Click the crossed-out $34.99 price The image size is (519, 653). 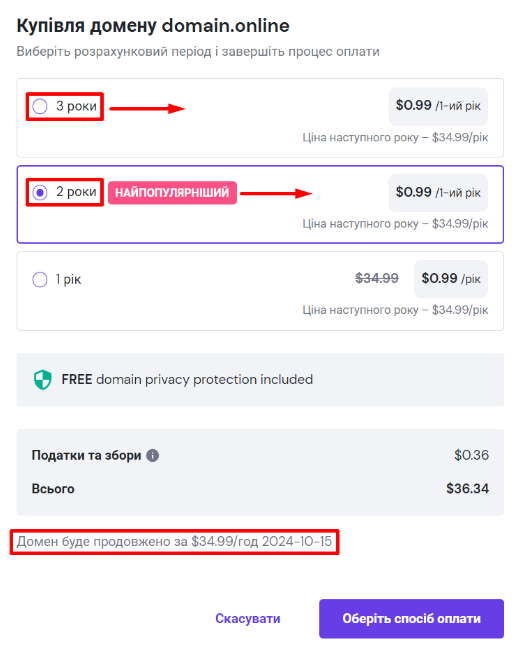tap(377, 278)
